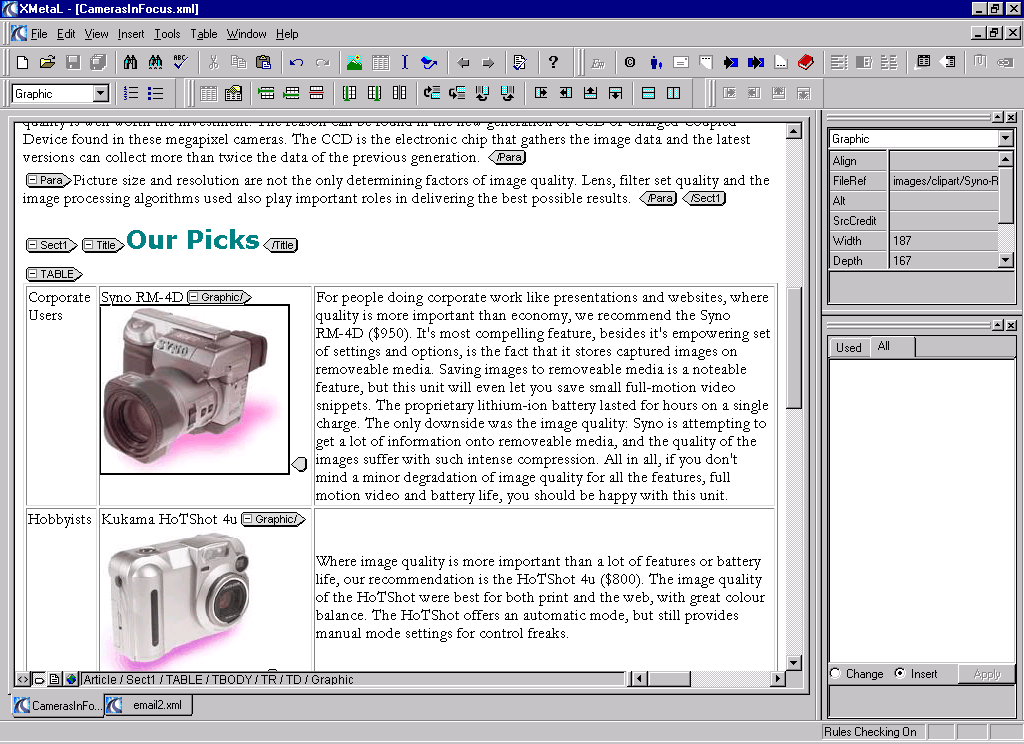Select the Syno RM-4D camera image

[195, 389]
